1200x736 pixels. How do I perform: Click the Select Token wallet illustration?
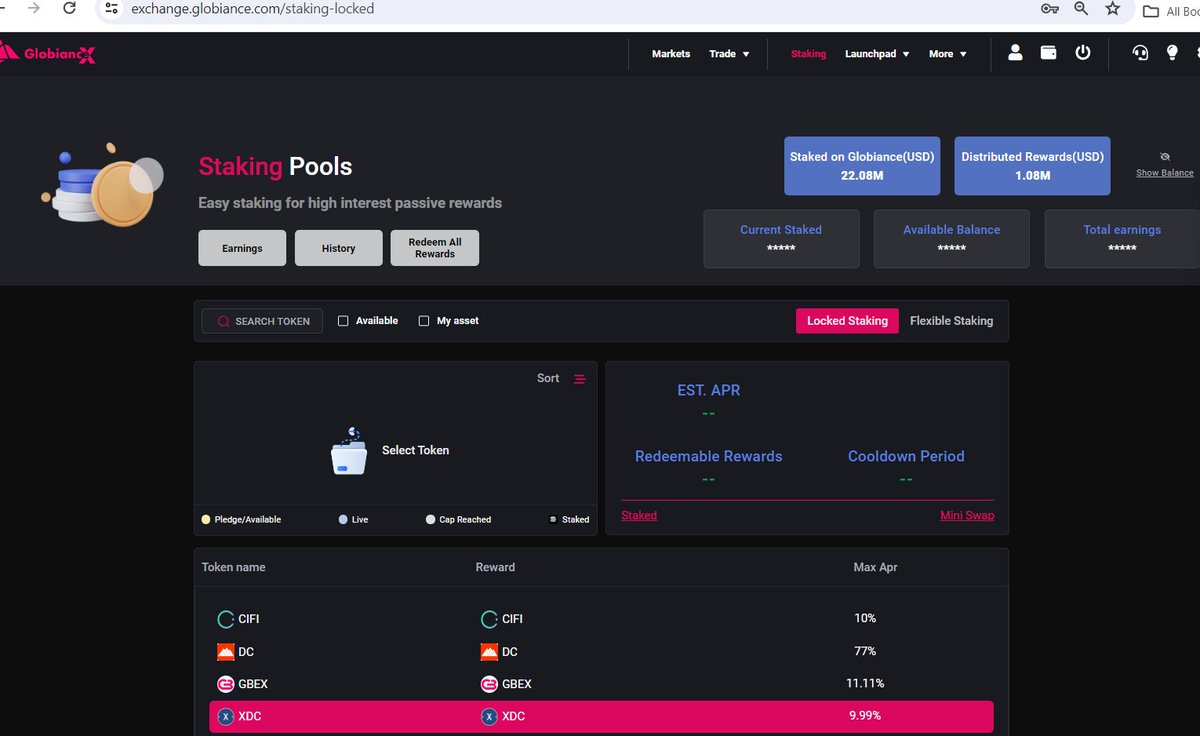[349, 452]
